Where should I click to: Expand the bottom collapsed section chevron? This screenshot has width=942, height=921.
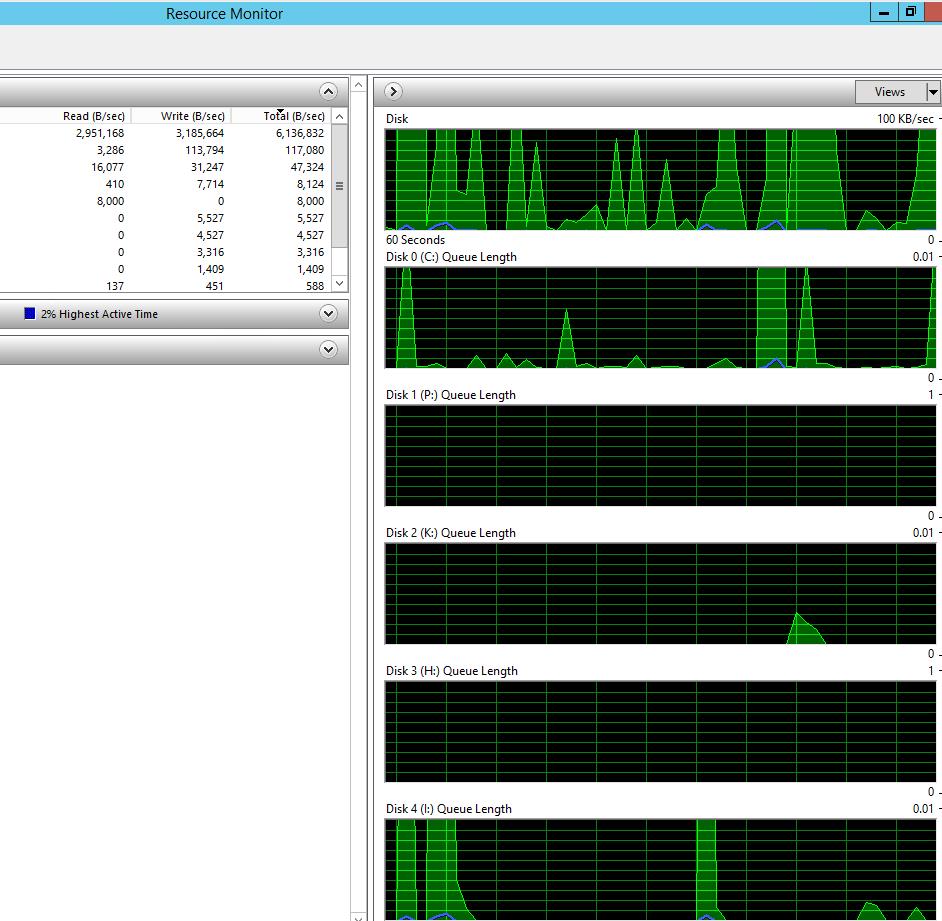(328, 350)
